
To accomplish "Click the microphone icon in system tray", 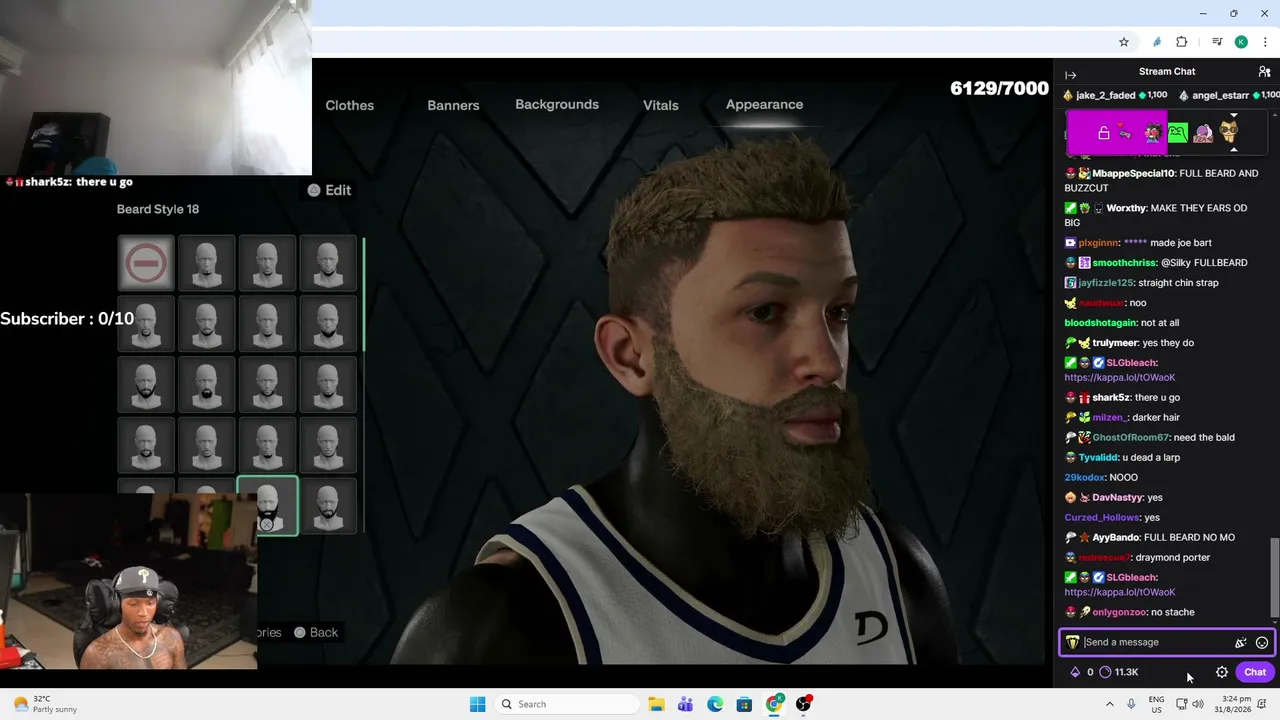I will point(1131,704).
